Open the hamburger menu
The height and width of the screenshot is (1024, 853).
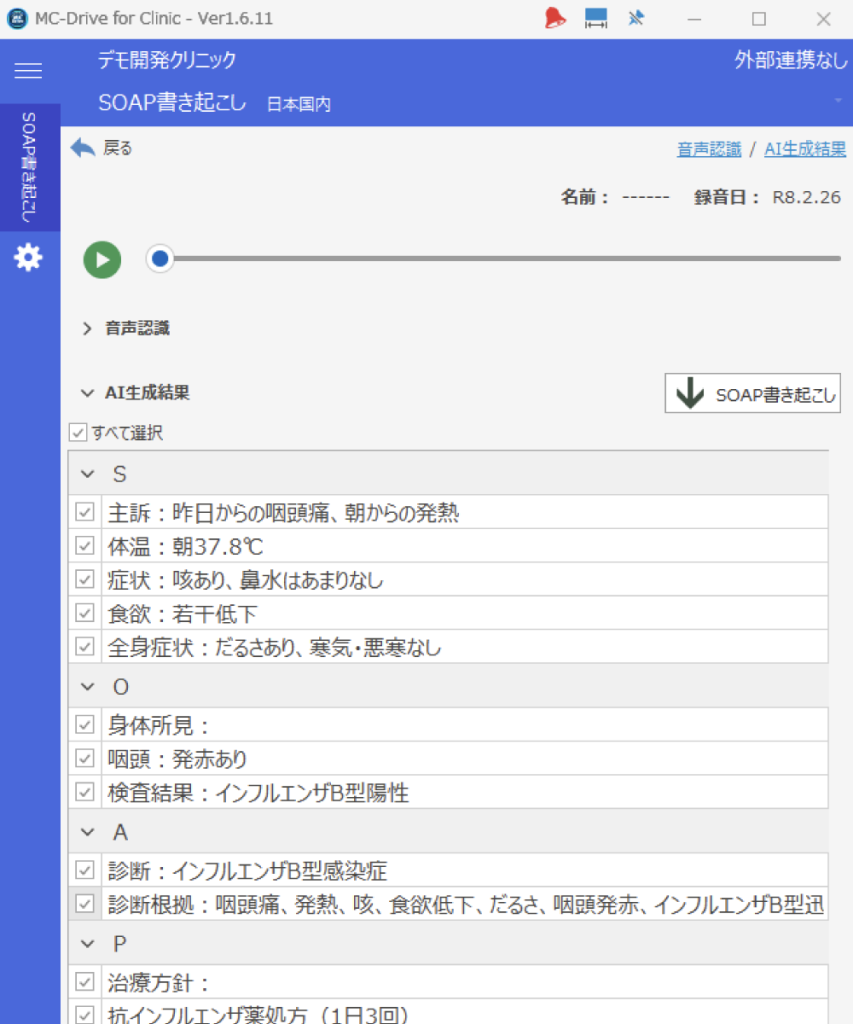(28, 71)
